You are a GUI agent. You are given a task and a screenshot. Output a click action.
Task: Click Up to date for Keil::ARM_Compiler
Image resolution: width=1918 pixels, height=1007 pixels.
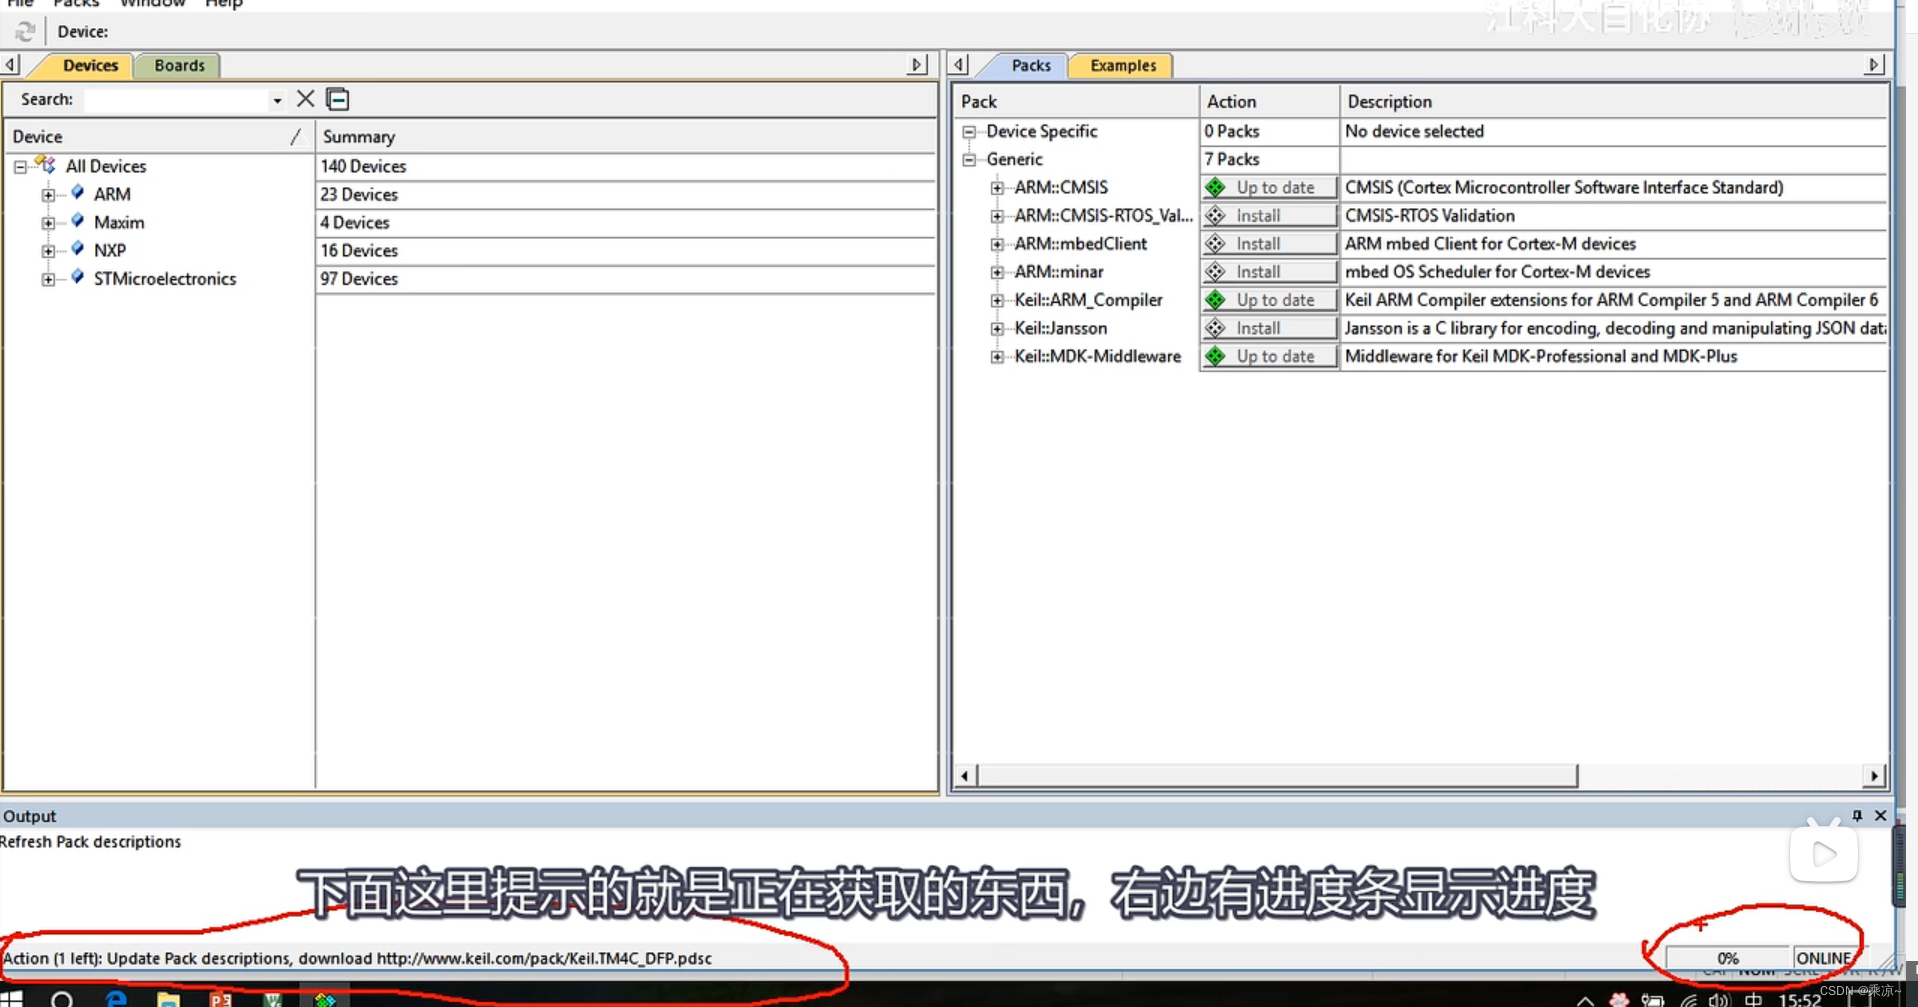coord(1268,299)
